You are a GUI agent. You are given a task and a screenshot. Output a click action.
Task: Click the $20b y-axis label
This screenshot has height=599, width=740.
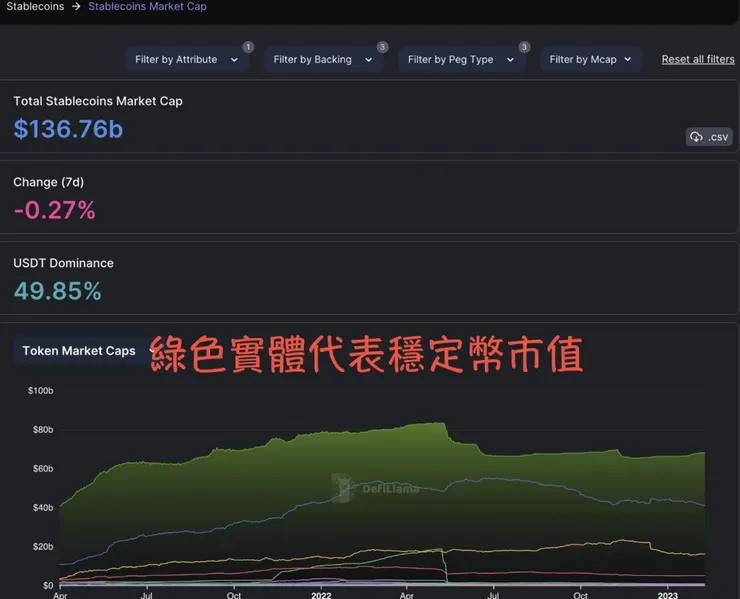click(x=43, y=547)
